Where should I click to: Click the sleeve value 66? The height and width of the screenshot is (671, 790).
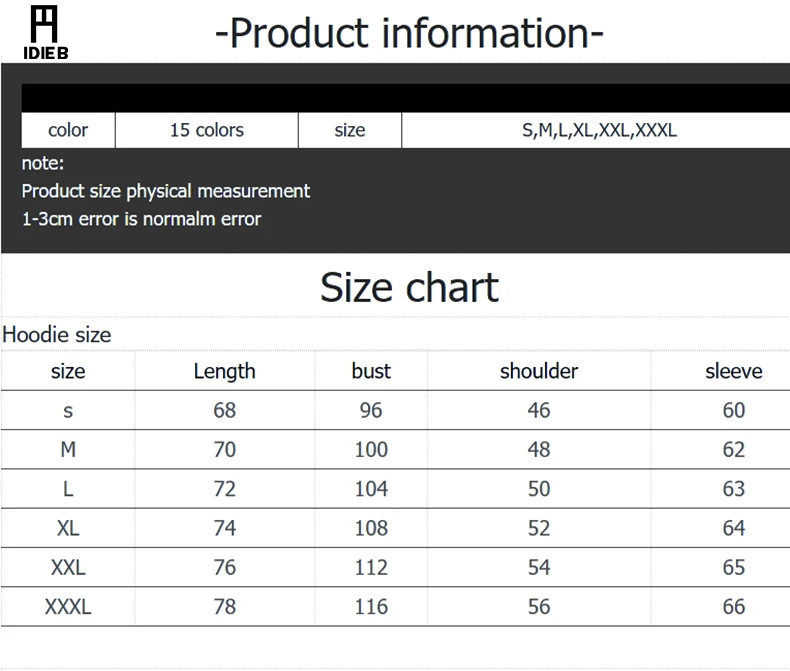(733, 607)
